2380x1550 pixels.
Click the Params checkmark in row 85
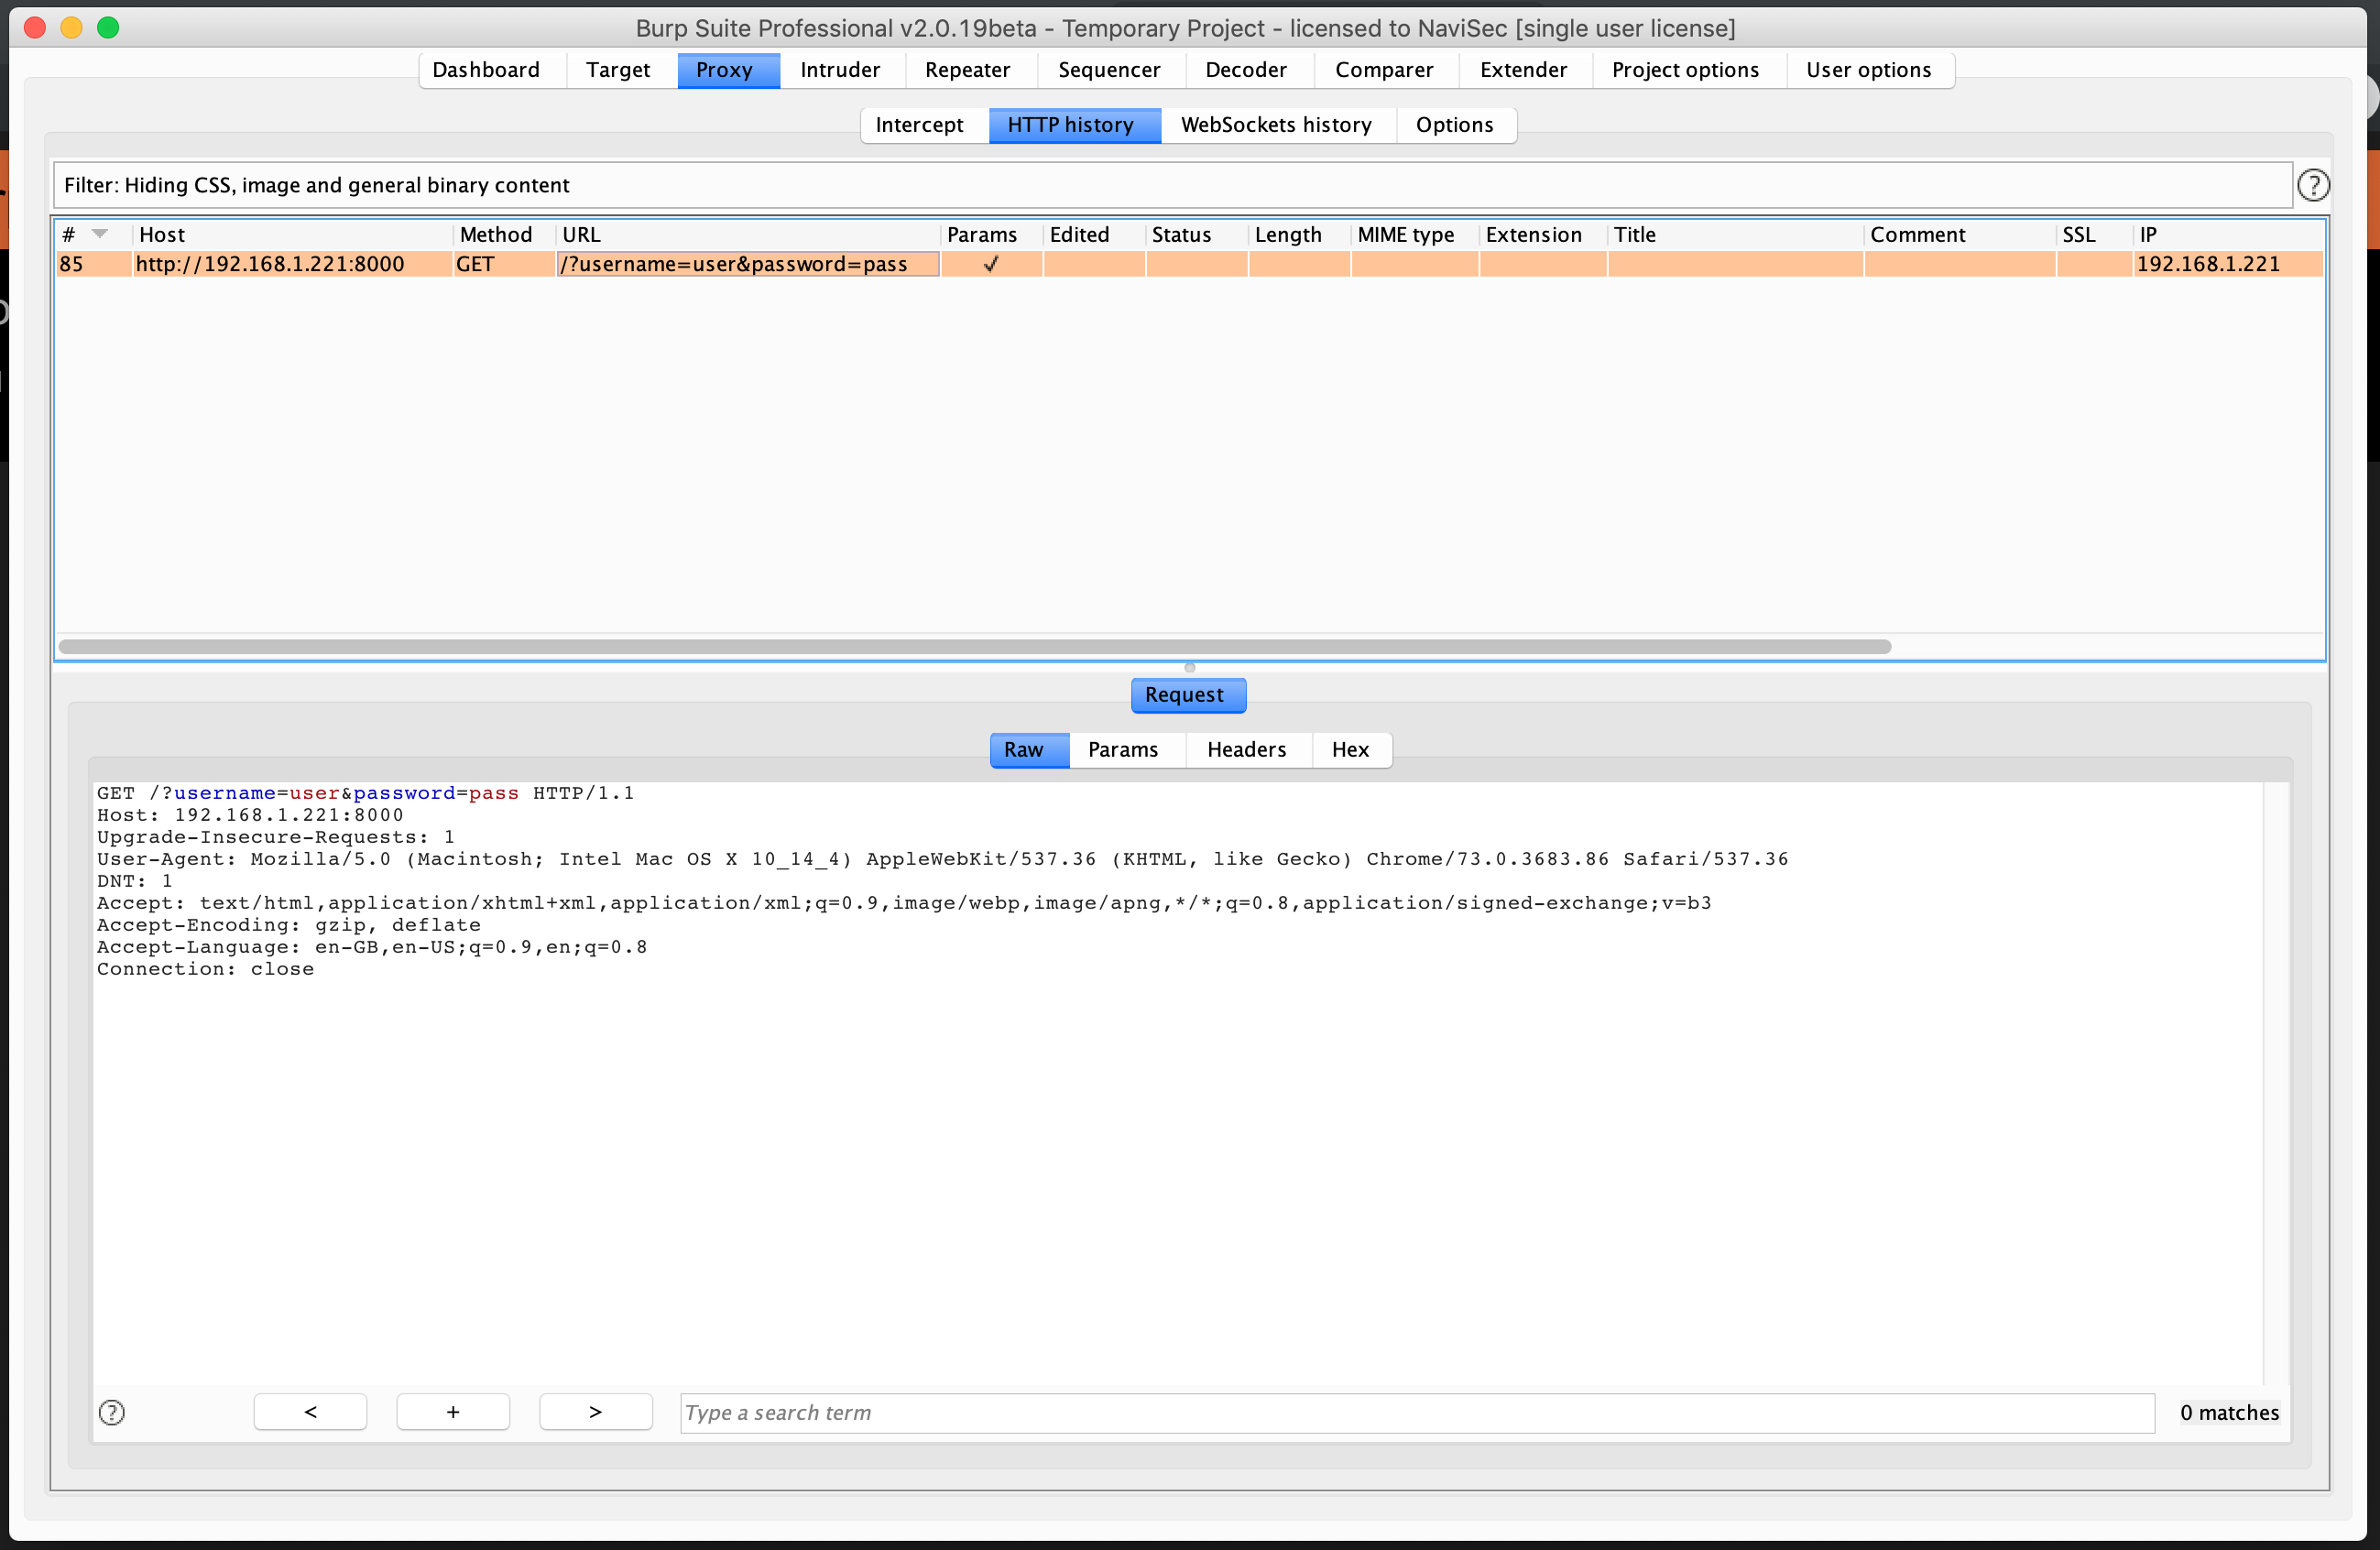991,264
